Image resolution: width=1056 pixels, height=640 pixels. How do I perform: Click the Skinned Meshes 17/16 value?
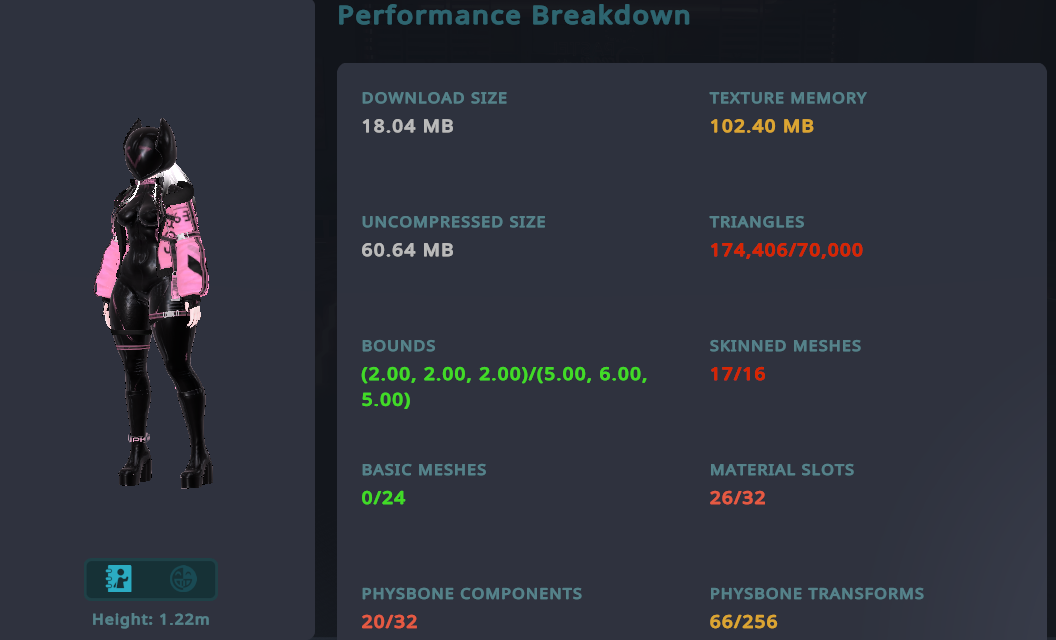[x=737, y=374]
